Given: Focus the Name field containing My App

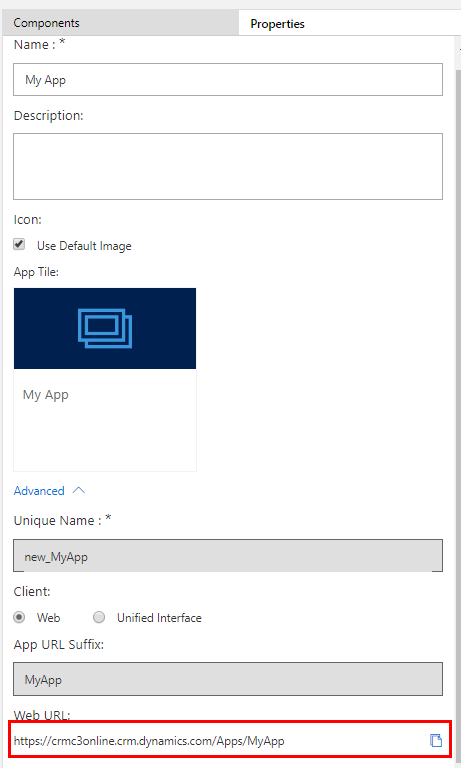Looking at the screenshot, I should coord(228,79).
